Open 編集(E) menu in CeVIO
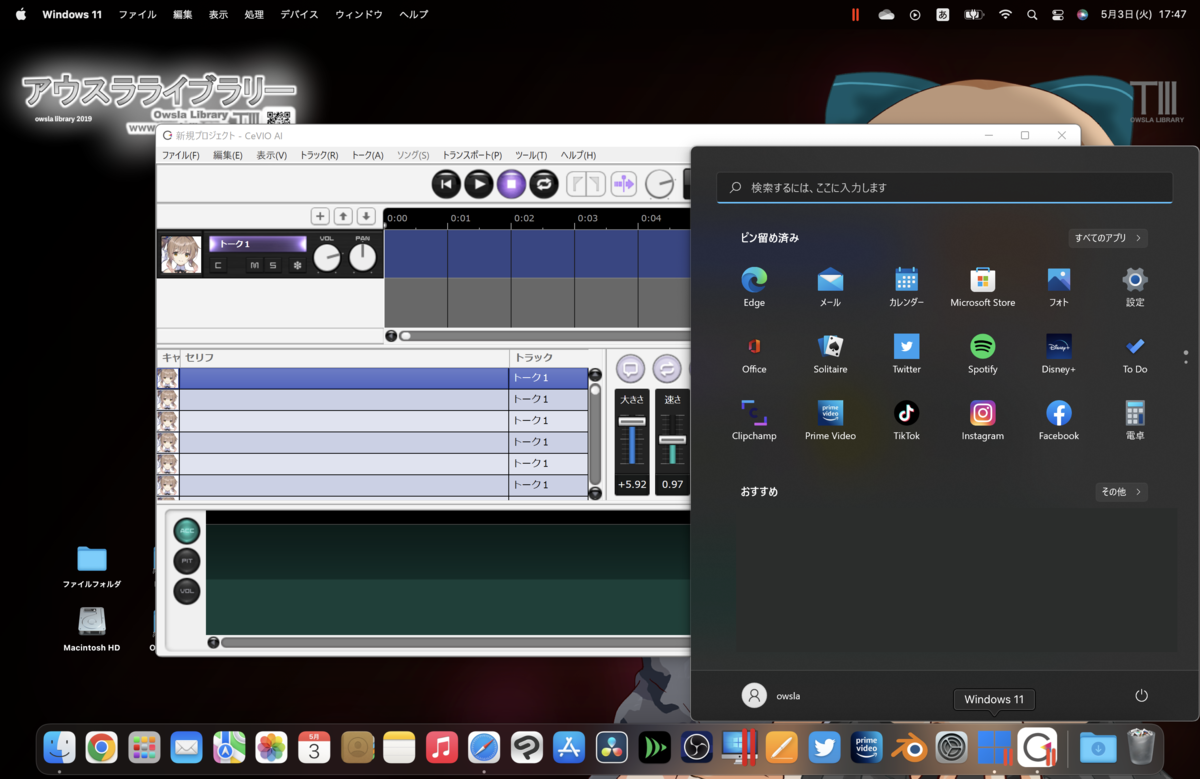 pyautogui.click(x=227, y=155)
